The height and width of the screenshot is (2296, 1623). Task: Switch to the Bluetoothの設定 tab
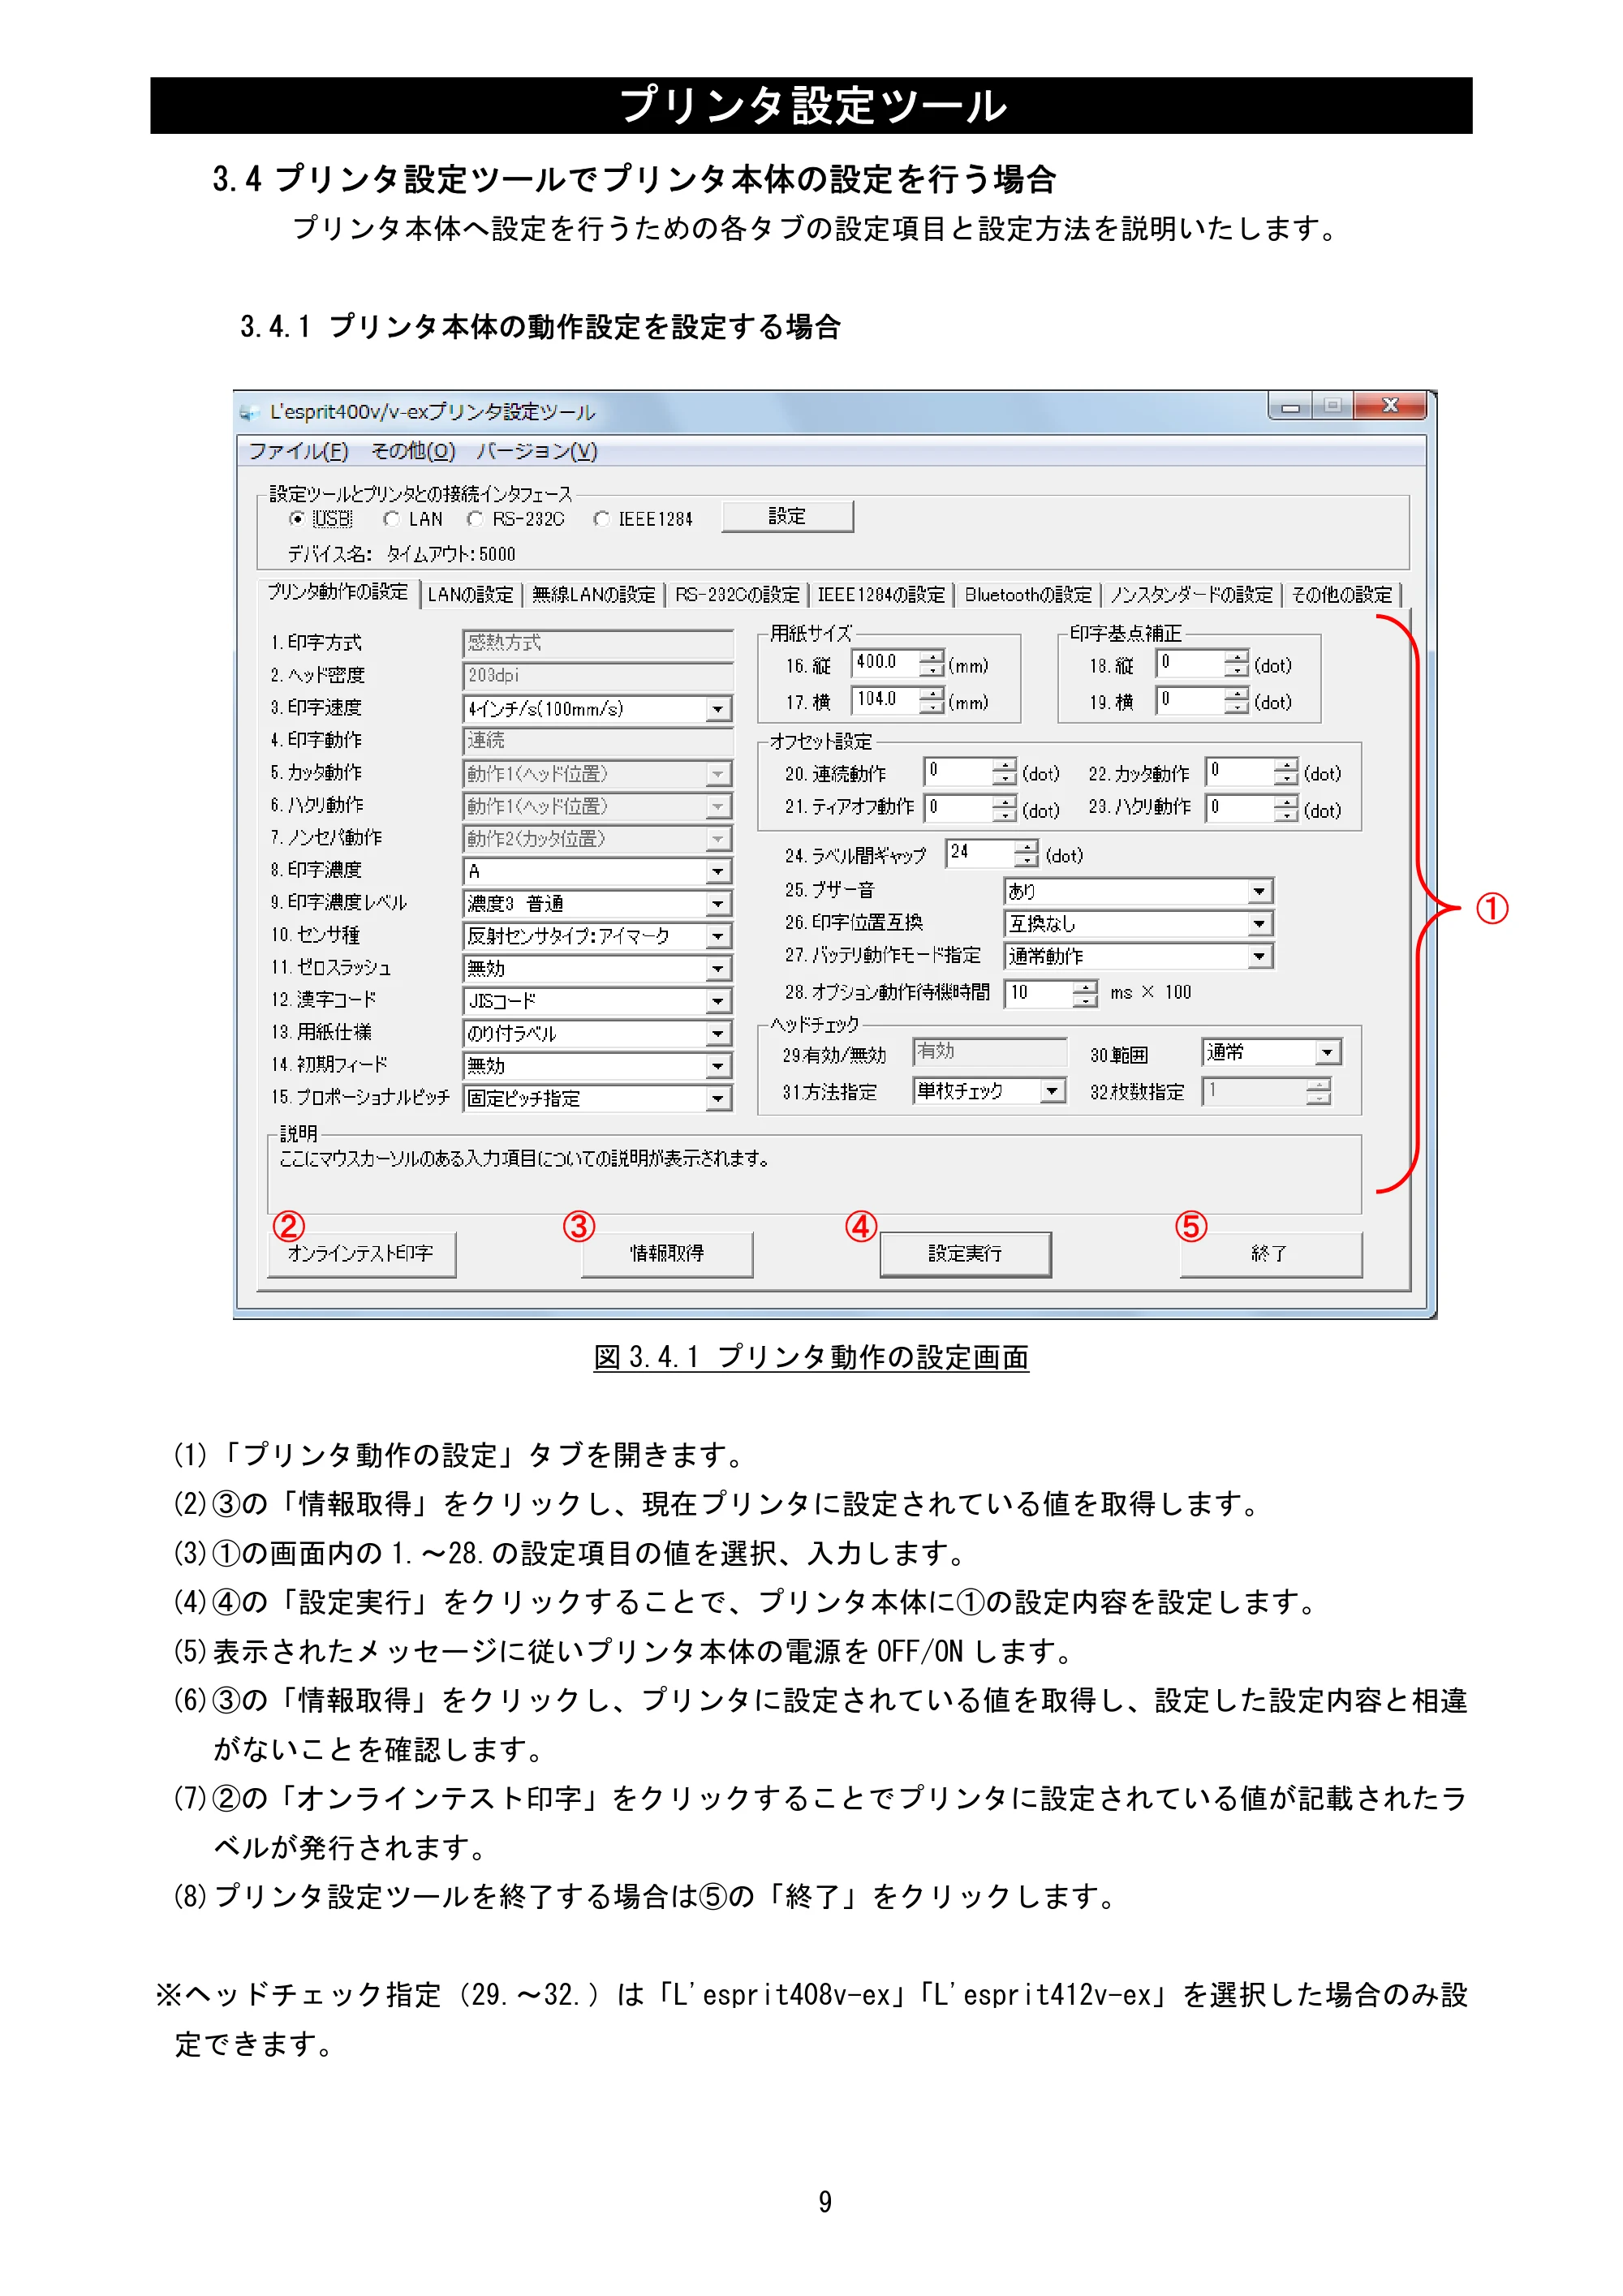pos(1028,595)
